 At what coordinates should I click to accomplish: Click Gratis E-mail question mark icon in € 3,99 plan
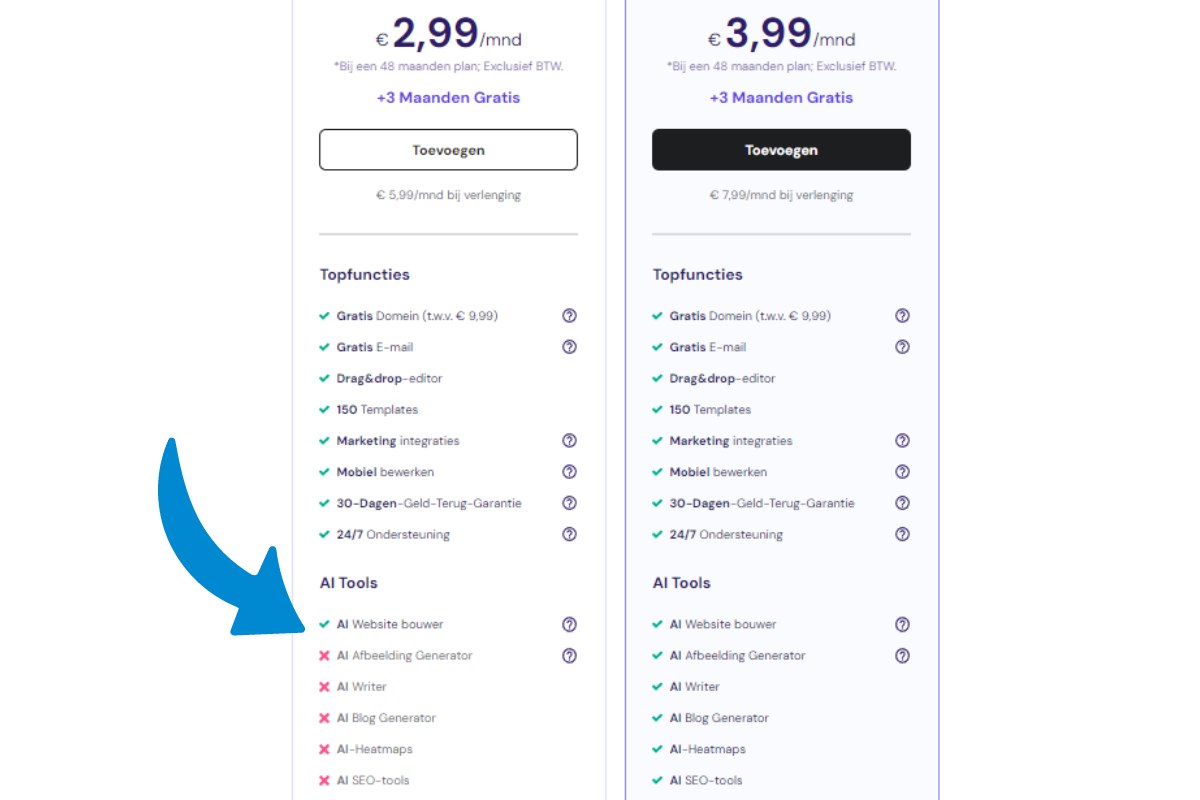pos(902,347)
